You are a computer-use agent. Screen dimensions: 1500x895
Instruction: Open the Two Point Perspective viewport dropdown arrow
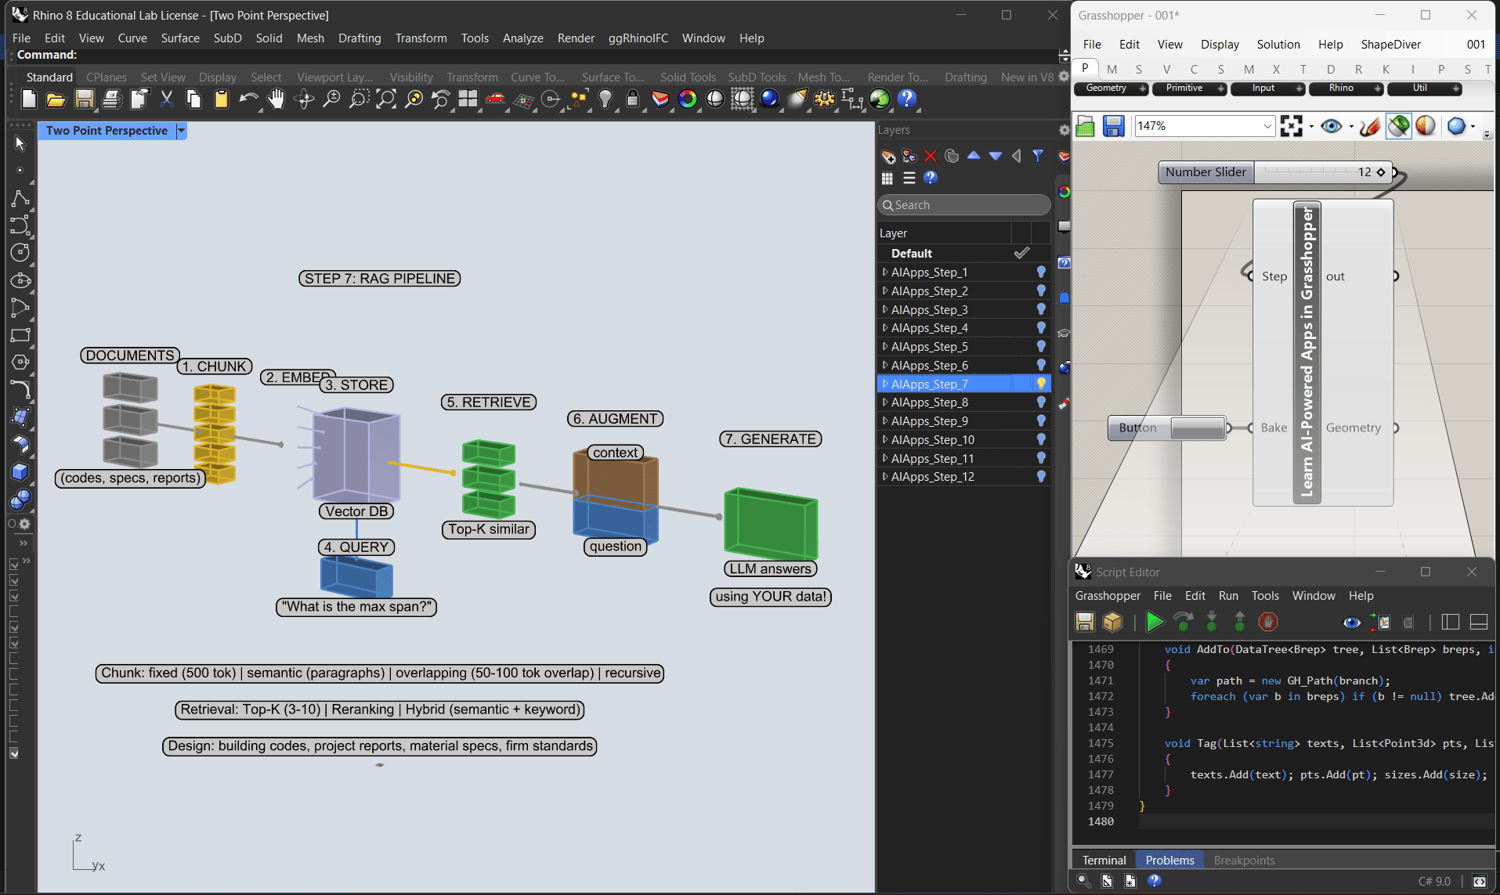pos(181,131)
